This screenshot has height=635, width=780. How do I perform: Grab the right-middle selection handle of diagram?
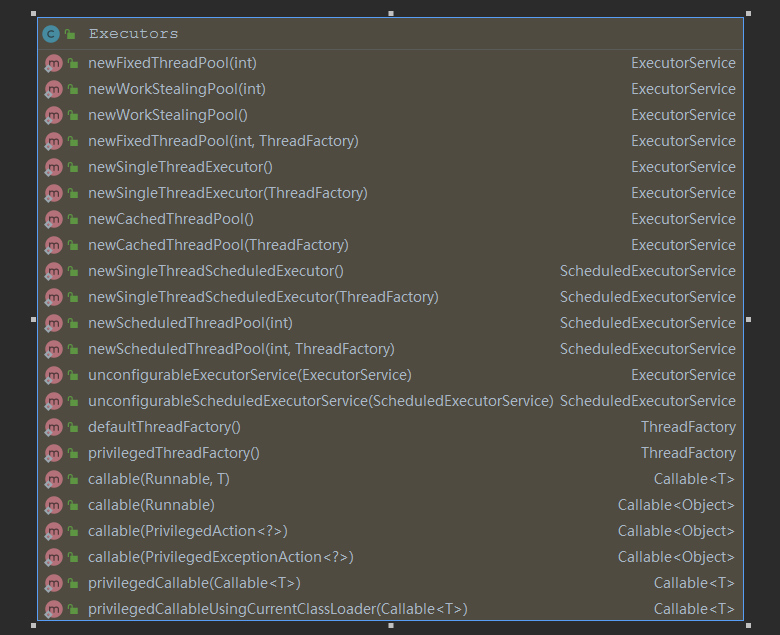coord(749,320)
